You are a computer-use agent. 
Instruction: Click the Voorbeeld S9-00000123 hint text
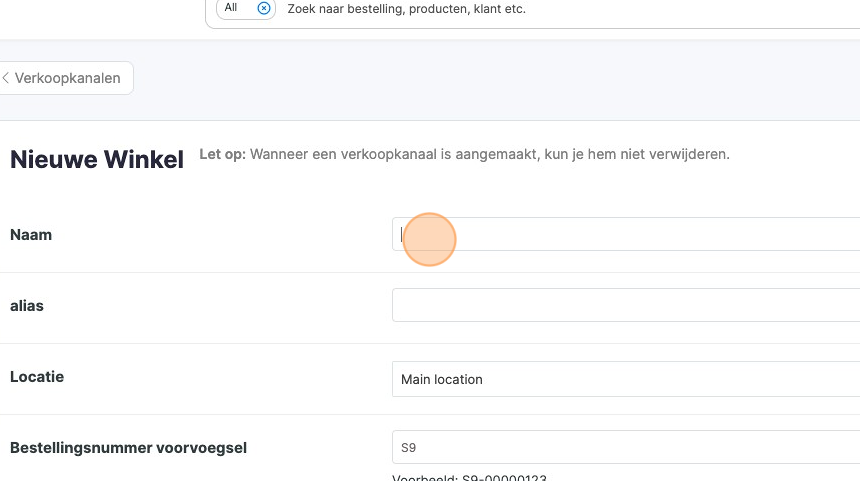pos(469,477)
